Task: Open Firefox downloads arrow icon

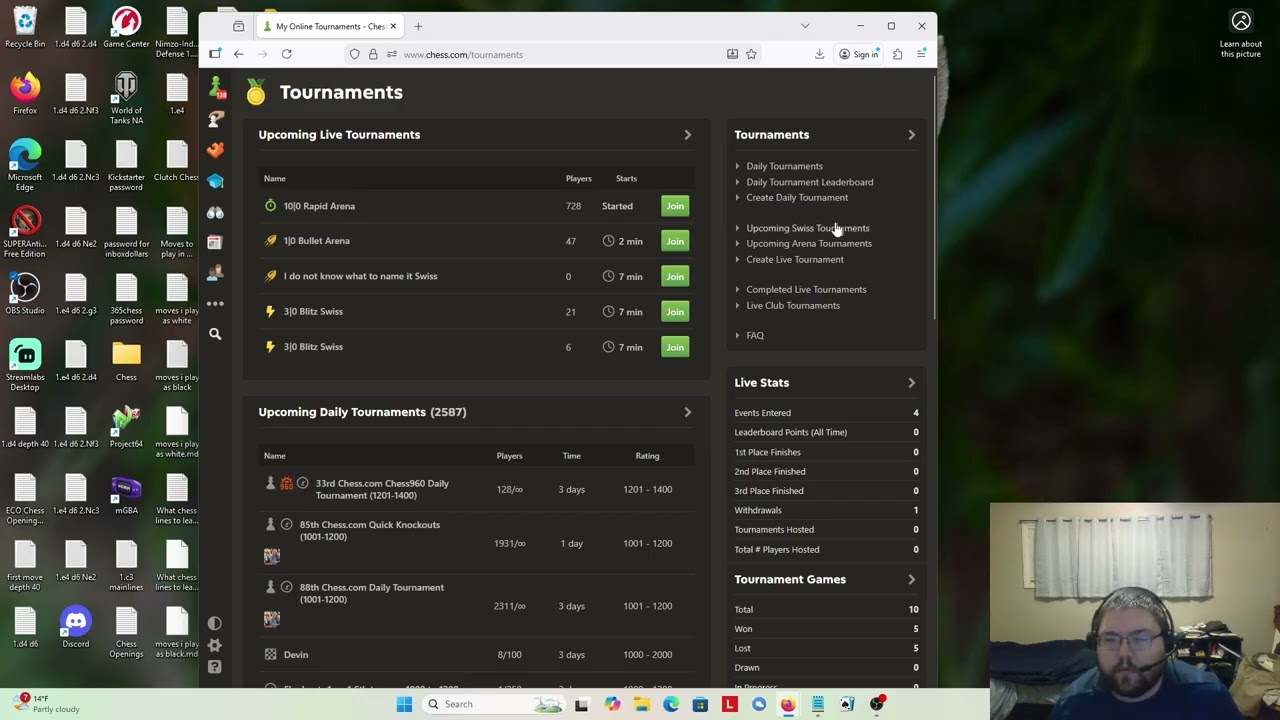Action: pyautogui.click(x=819, y=54)
